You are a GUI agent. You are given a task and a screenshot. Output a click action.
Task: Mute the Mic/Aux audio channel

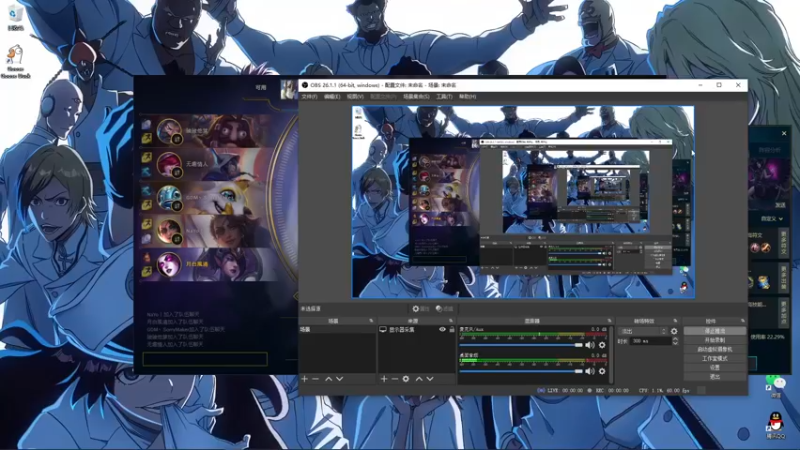pyautogui.click(x=590, y=345)
